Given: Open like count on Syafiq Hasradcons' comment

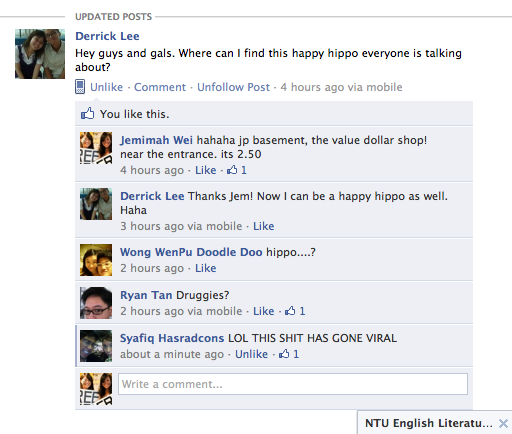Looking at the screenshot, I should pos(289,354).
